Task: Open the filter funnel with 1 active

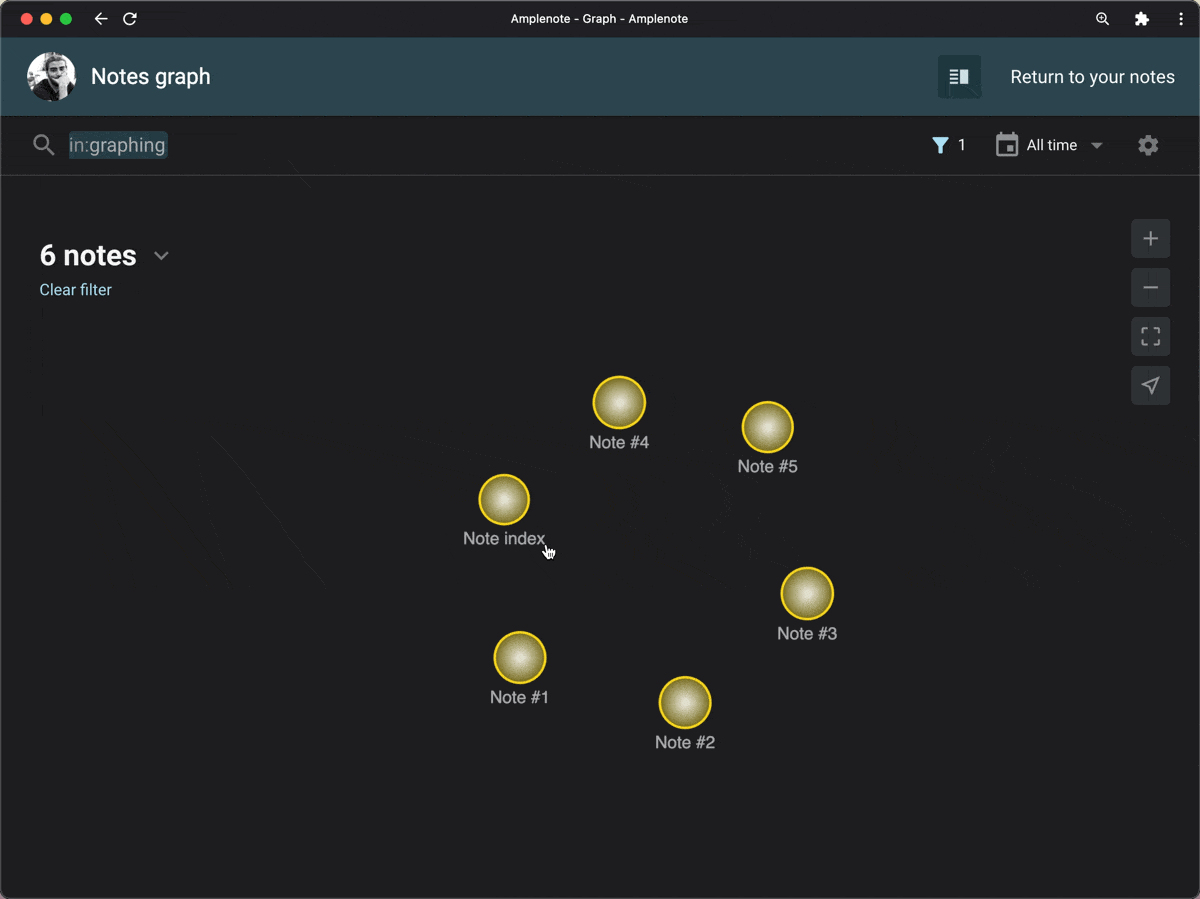Action: [x=948, y=145]
